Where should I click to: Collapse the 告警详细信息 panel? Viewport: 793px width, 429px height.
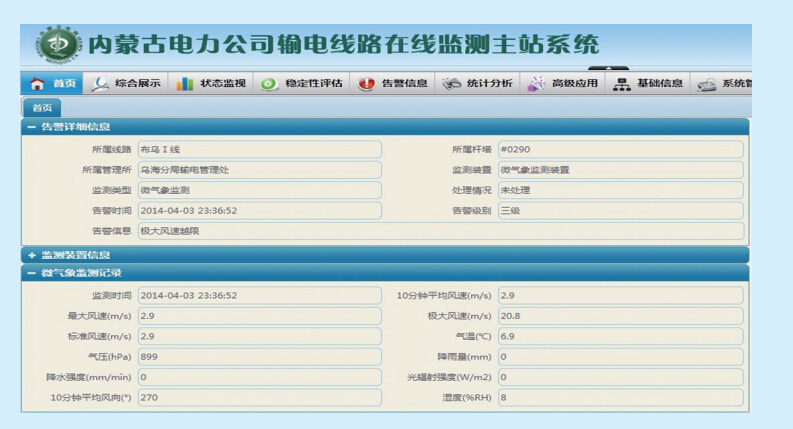32,127
